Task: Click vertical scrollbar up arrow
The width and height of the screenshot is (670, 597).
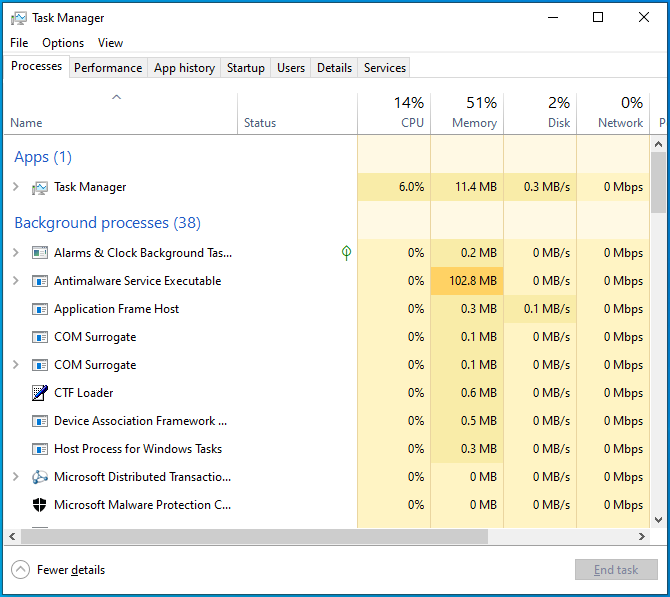Action: coord(658,144)
